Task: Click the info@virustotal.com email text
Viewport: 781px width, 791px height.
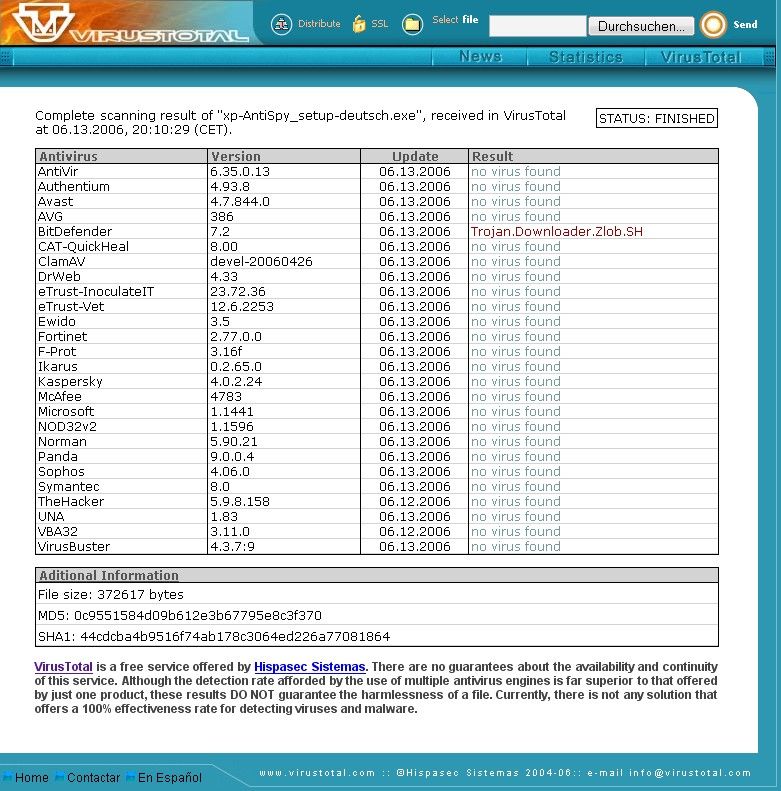Action: click(690, 773)
